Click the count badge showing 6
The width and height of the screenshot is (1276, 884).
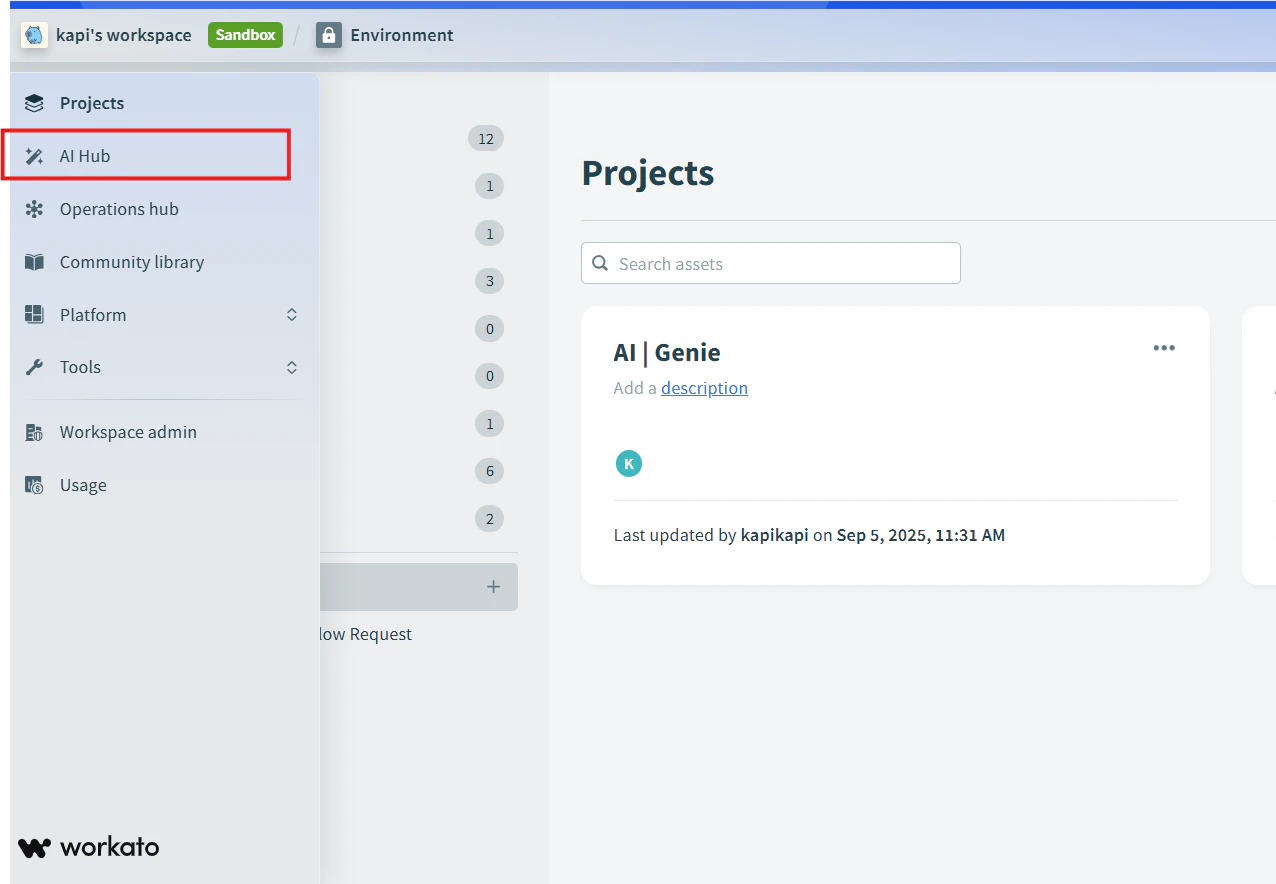click(x=489, y=471)
